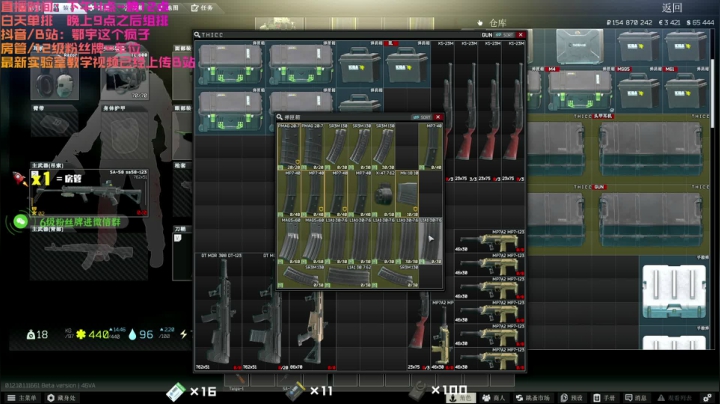Screen dimensions: 720x404
Task: Open the 主菜单 main menu
Action: click(22, 398)
